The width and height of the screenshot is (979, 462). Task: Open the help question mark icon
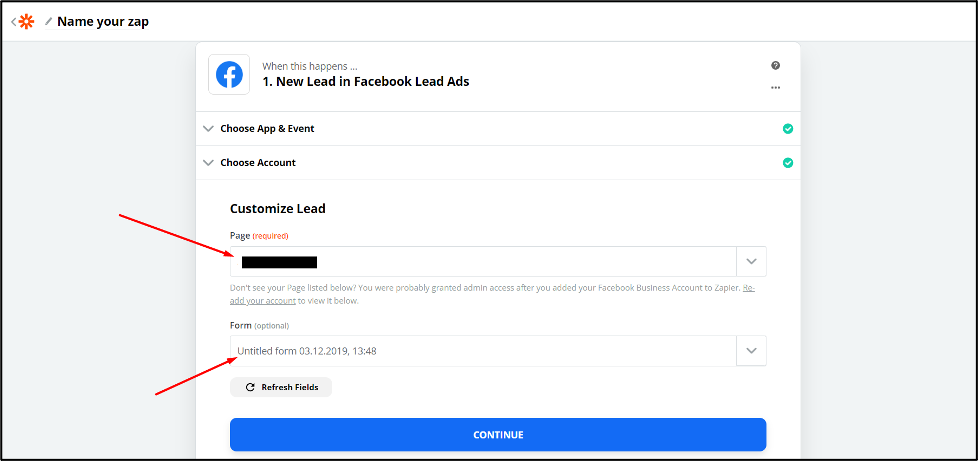click(x=775, y=66)
